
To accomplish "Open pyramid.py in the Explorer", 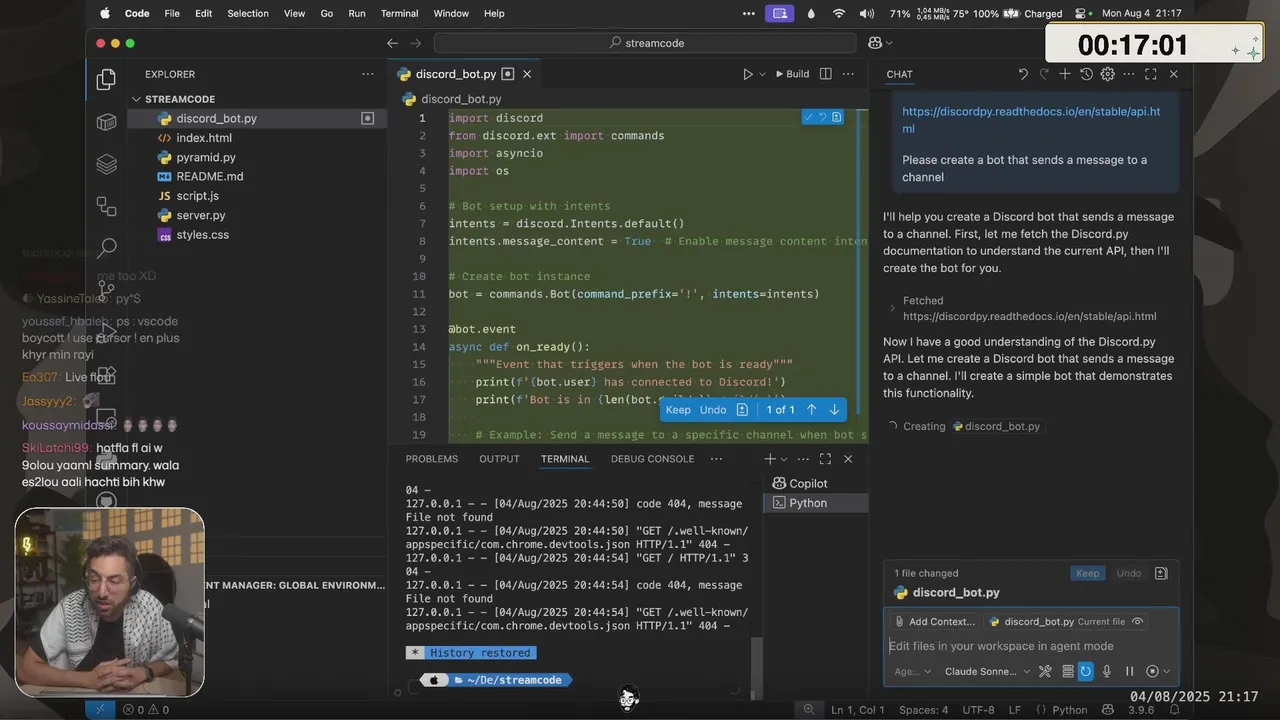I will [206, 157].
